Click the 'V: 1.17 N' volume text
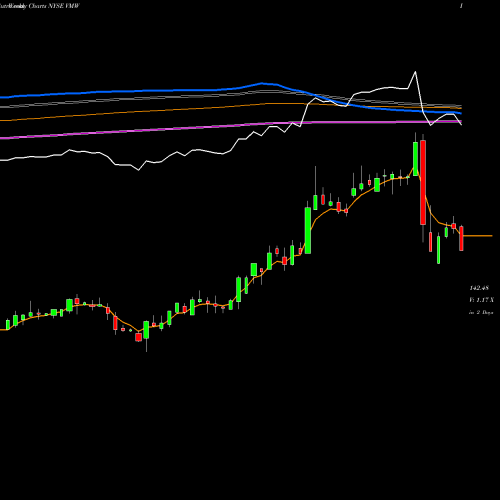This screenshot has height=500, width=500. [x=481, y=300]
